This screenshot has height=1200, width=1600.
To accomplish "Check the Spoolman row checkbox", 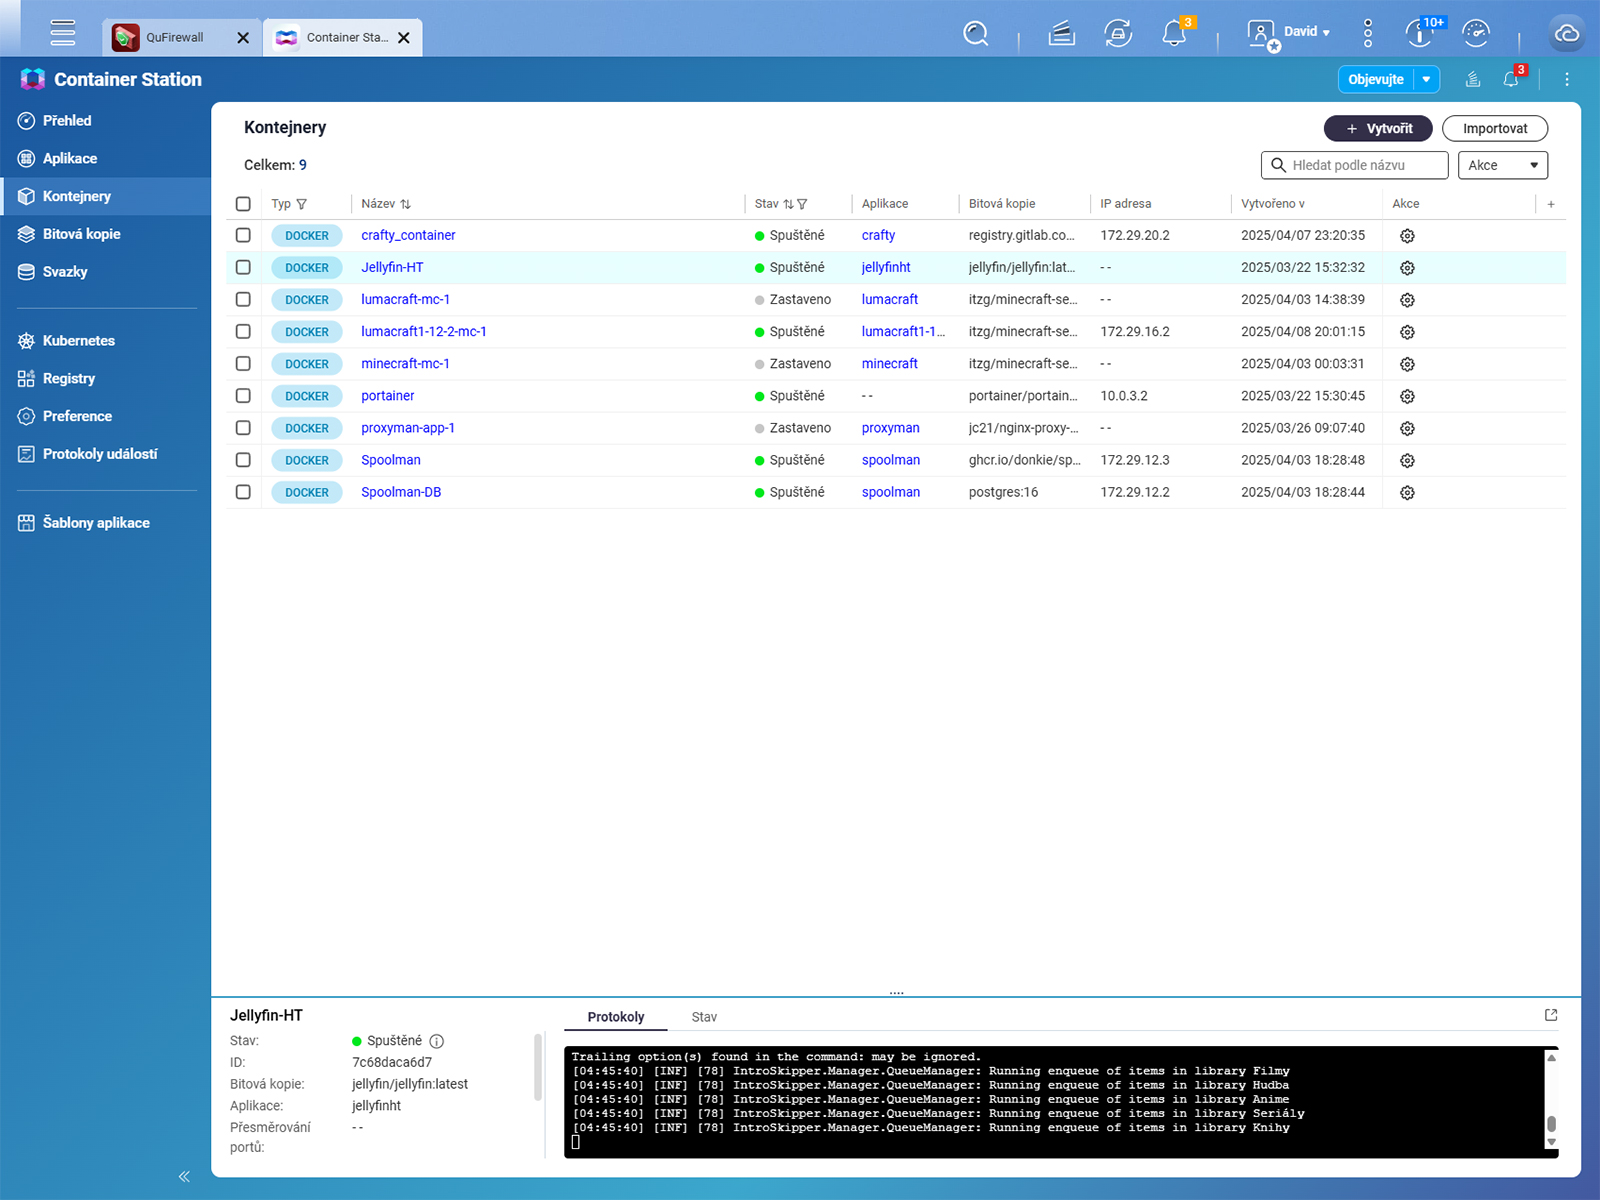I will tap(243, 459).
